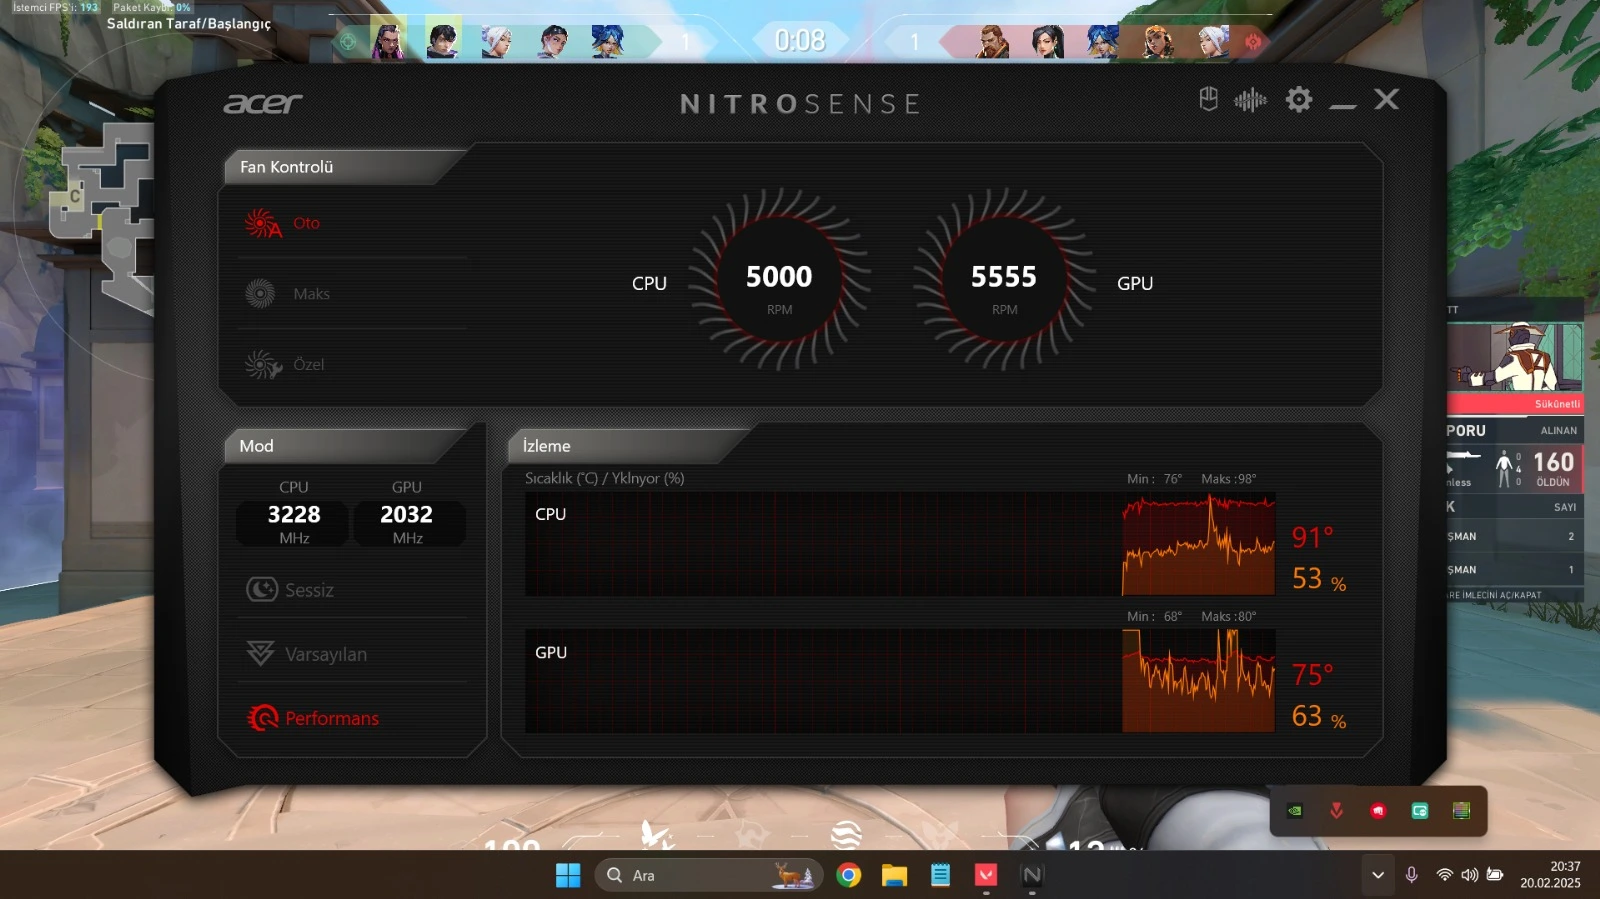Viewport: 1600px width, 899px height.
Task: Click the Ara search box on taskbar
Action: (709, 875)
